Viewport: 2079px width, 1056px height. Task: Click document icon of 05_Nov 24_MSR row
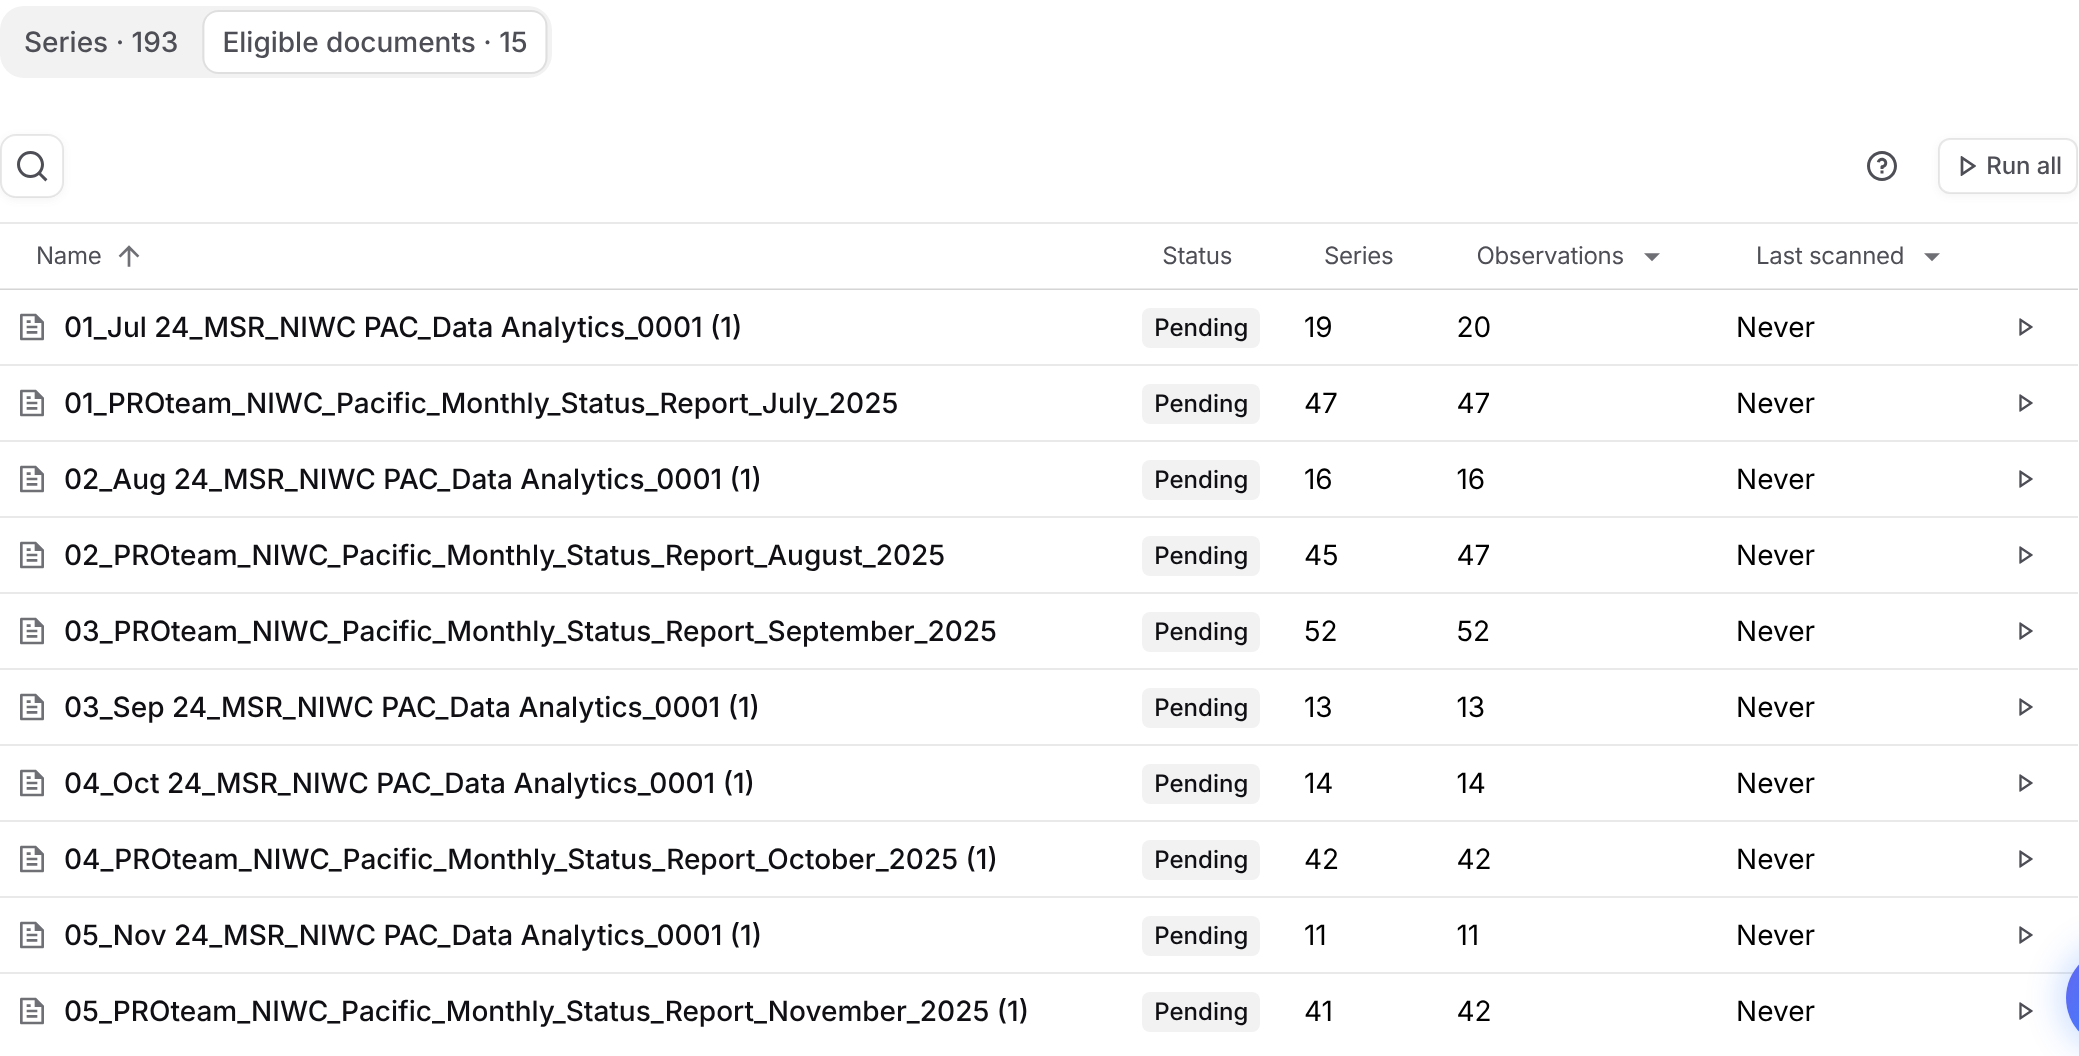[32, 935]
